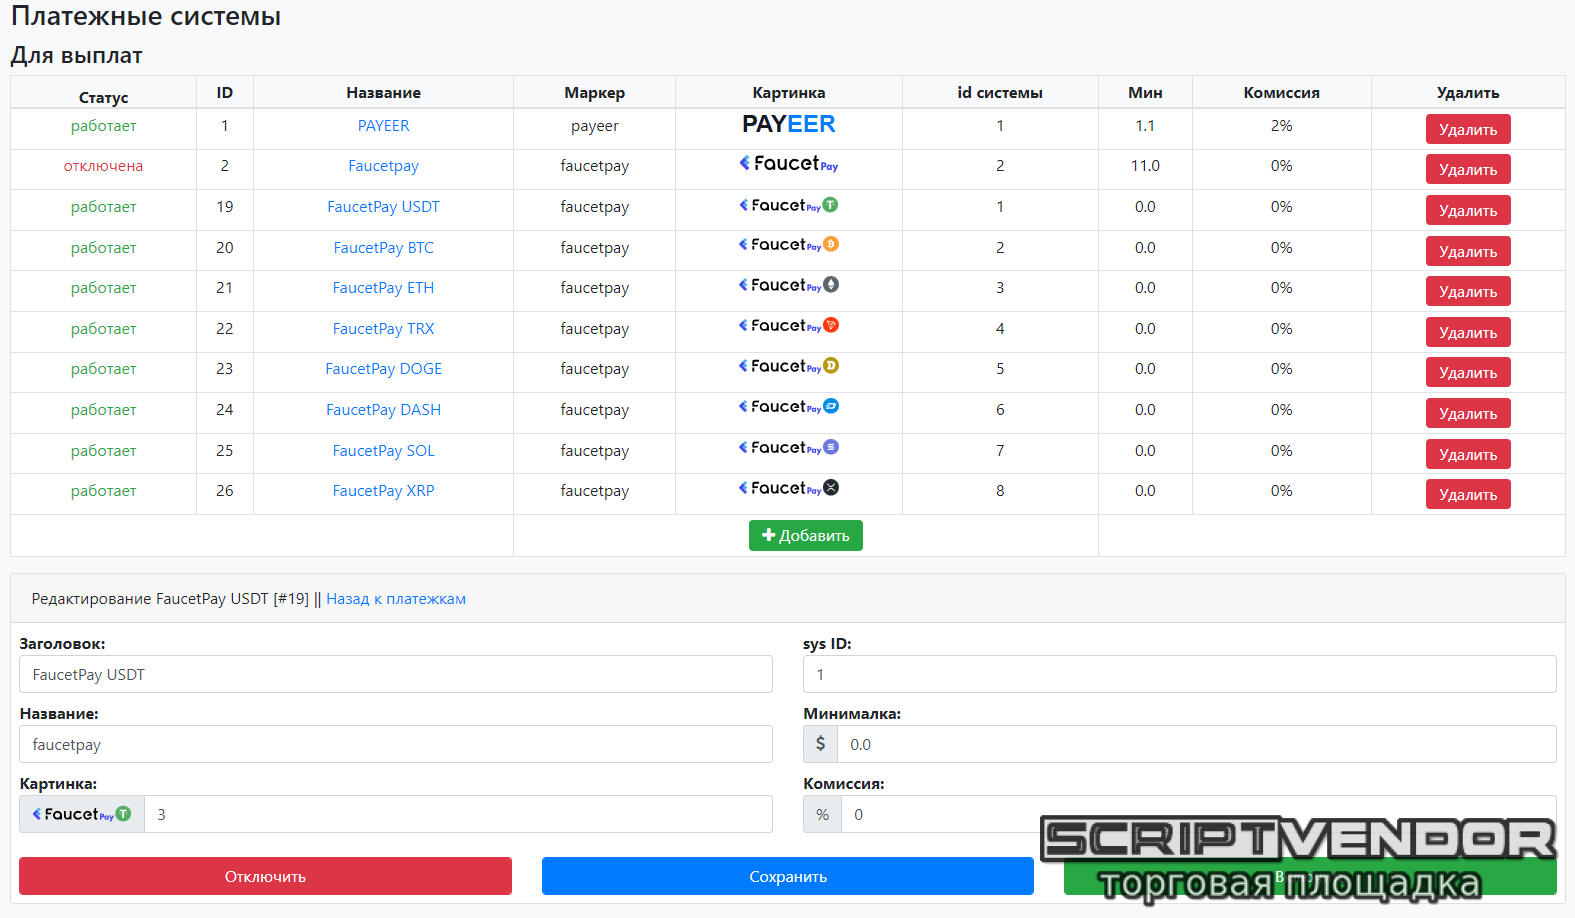Click the 'работает' status in PAYEER row
The image size is (1575, 918).
point(104,126)
